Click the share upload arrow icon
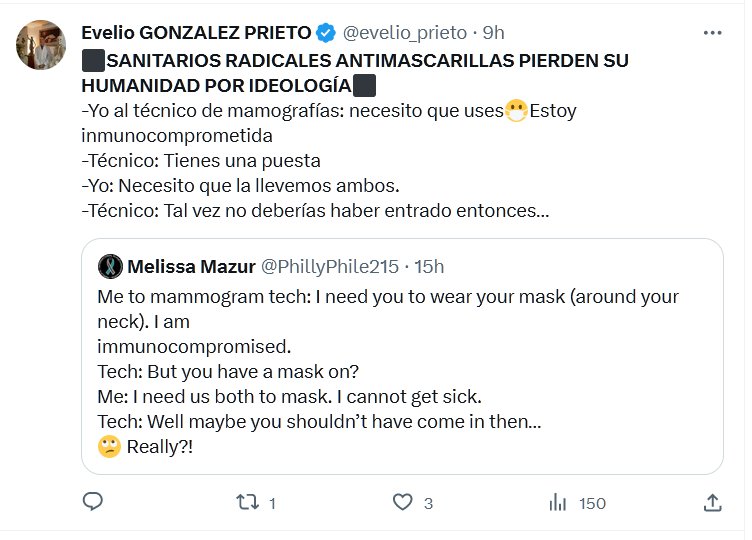Screen dimensions: 752x540 [x=712, y=502]
